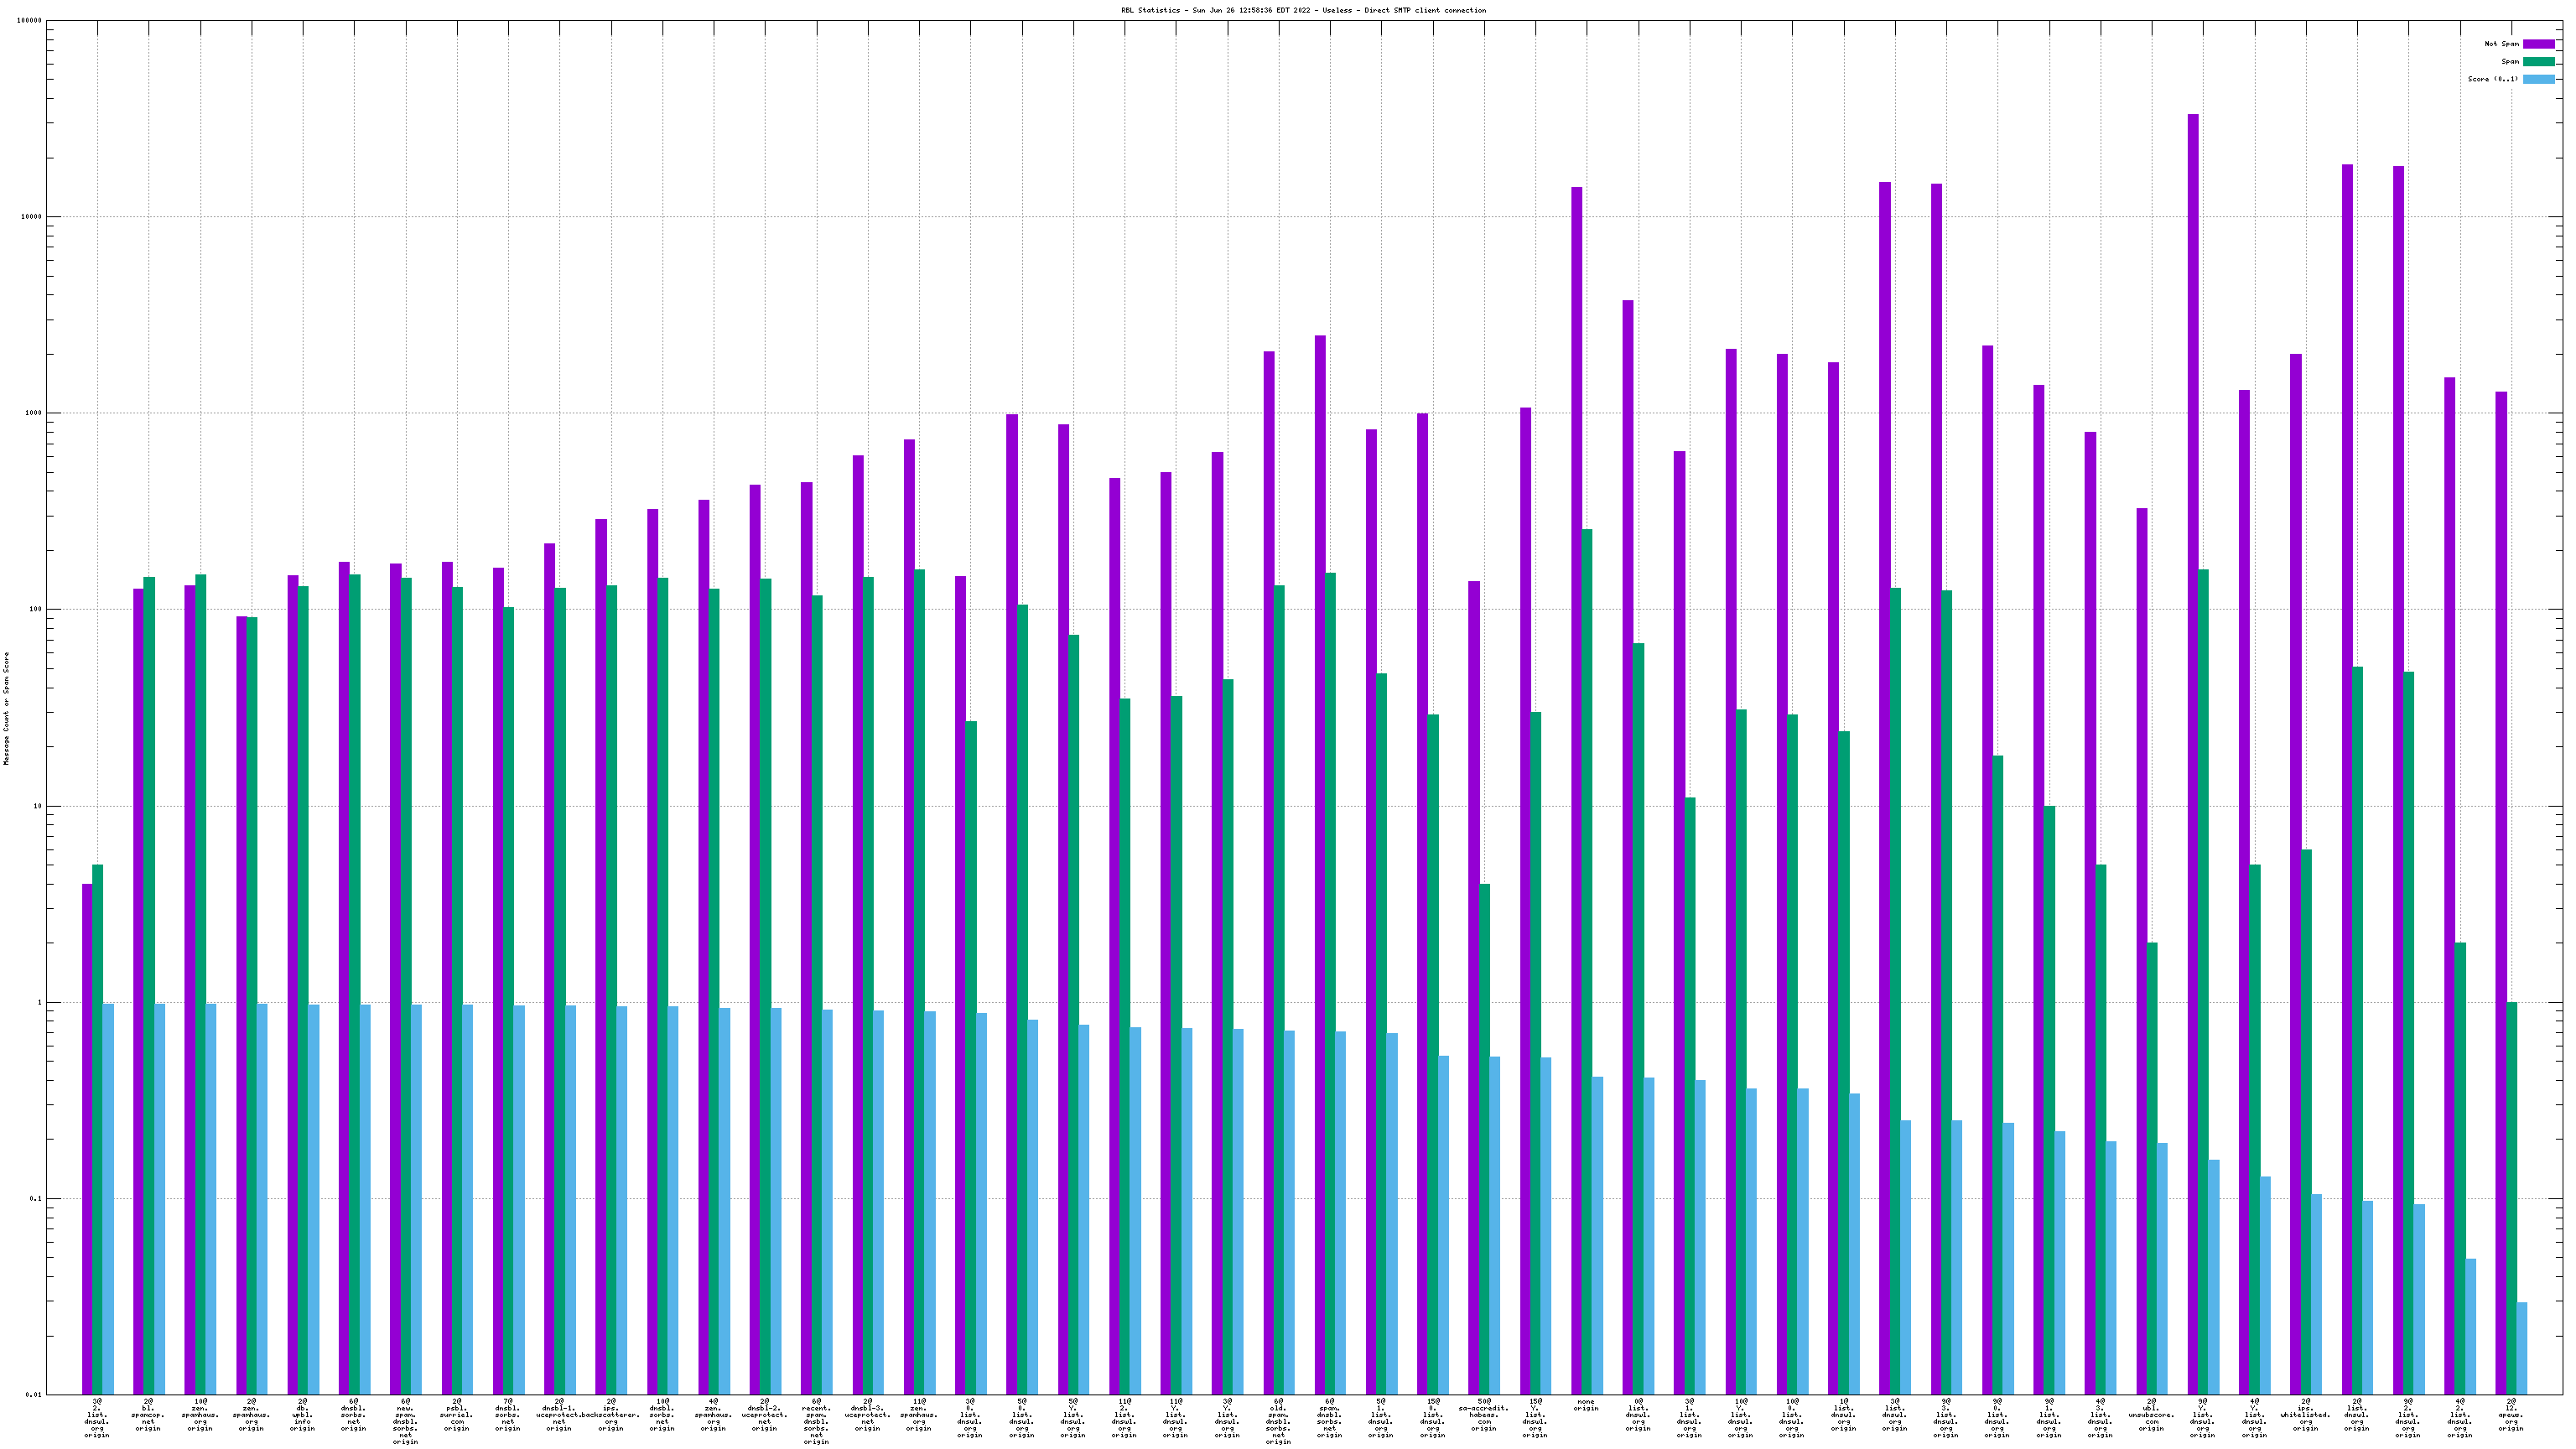Select the 'Not Spam' legend label
The image size is (2576, 1449).
pyautogui.click(x=2501, y=44)
